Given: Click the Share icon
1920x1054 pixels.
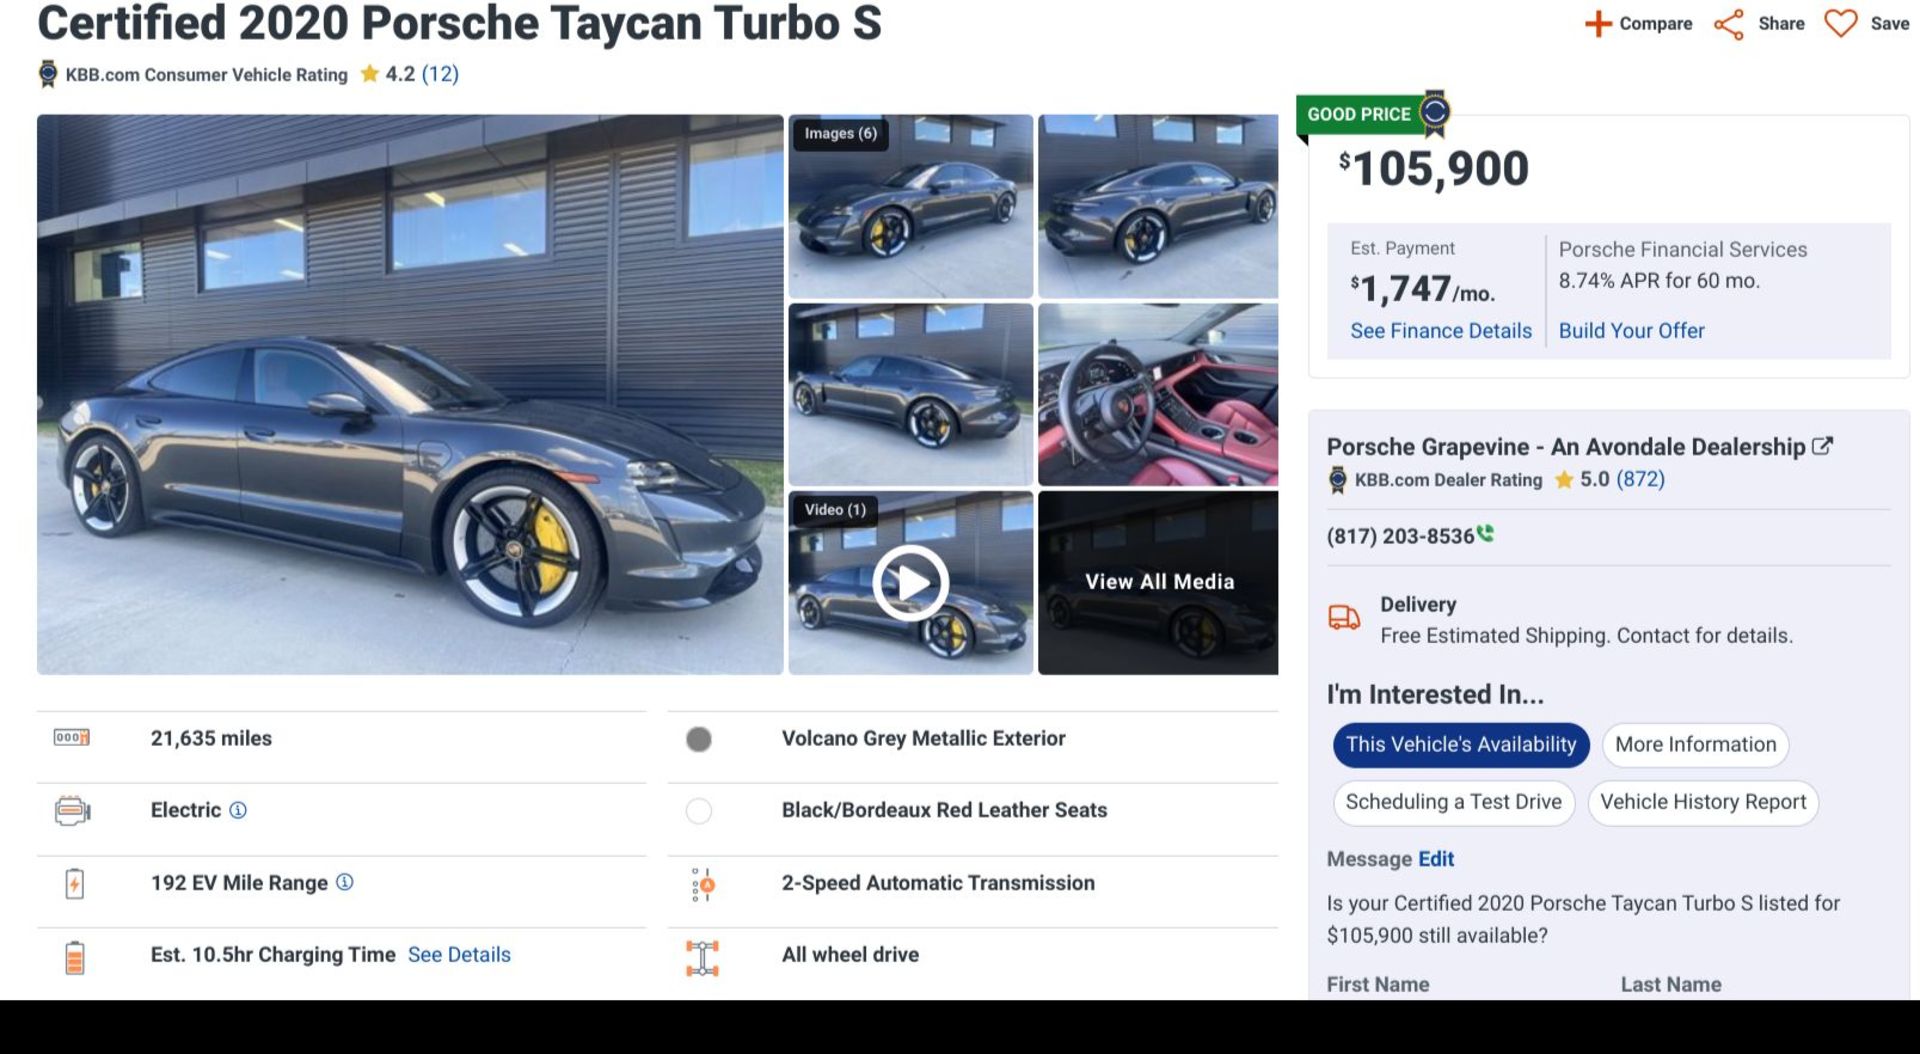Looking at the screenshot, I should [x=1729, y=24].
